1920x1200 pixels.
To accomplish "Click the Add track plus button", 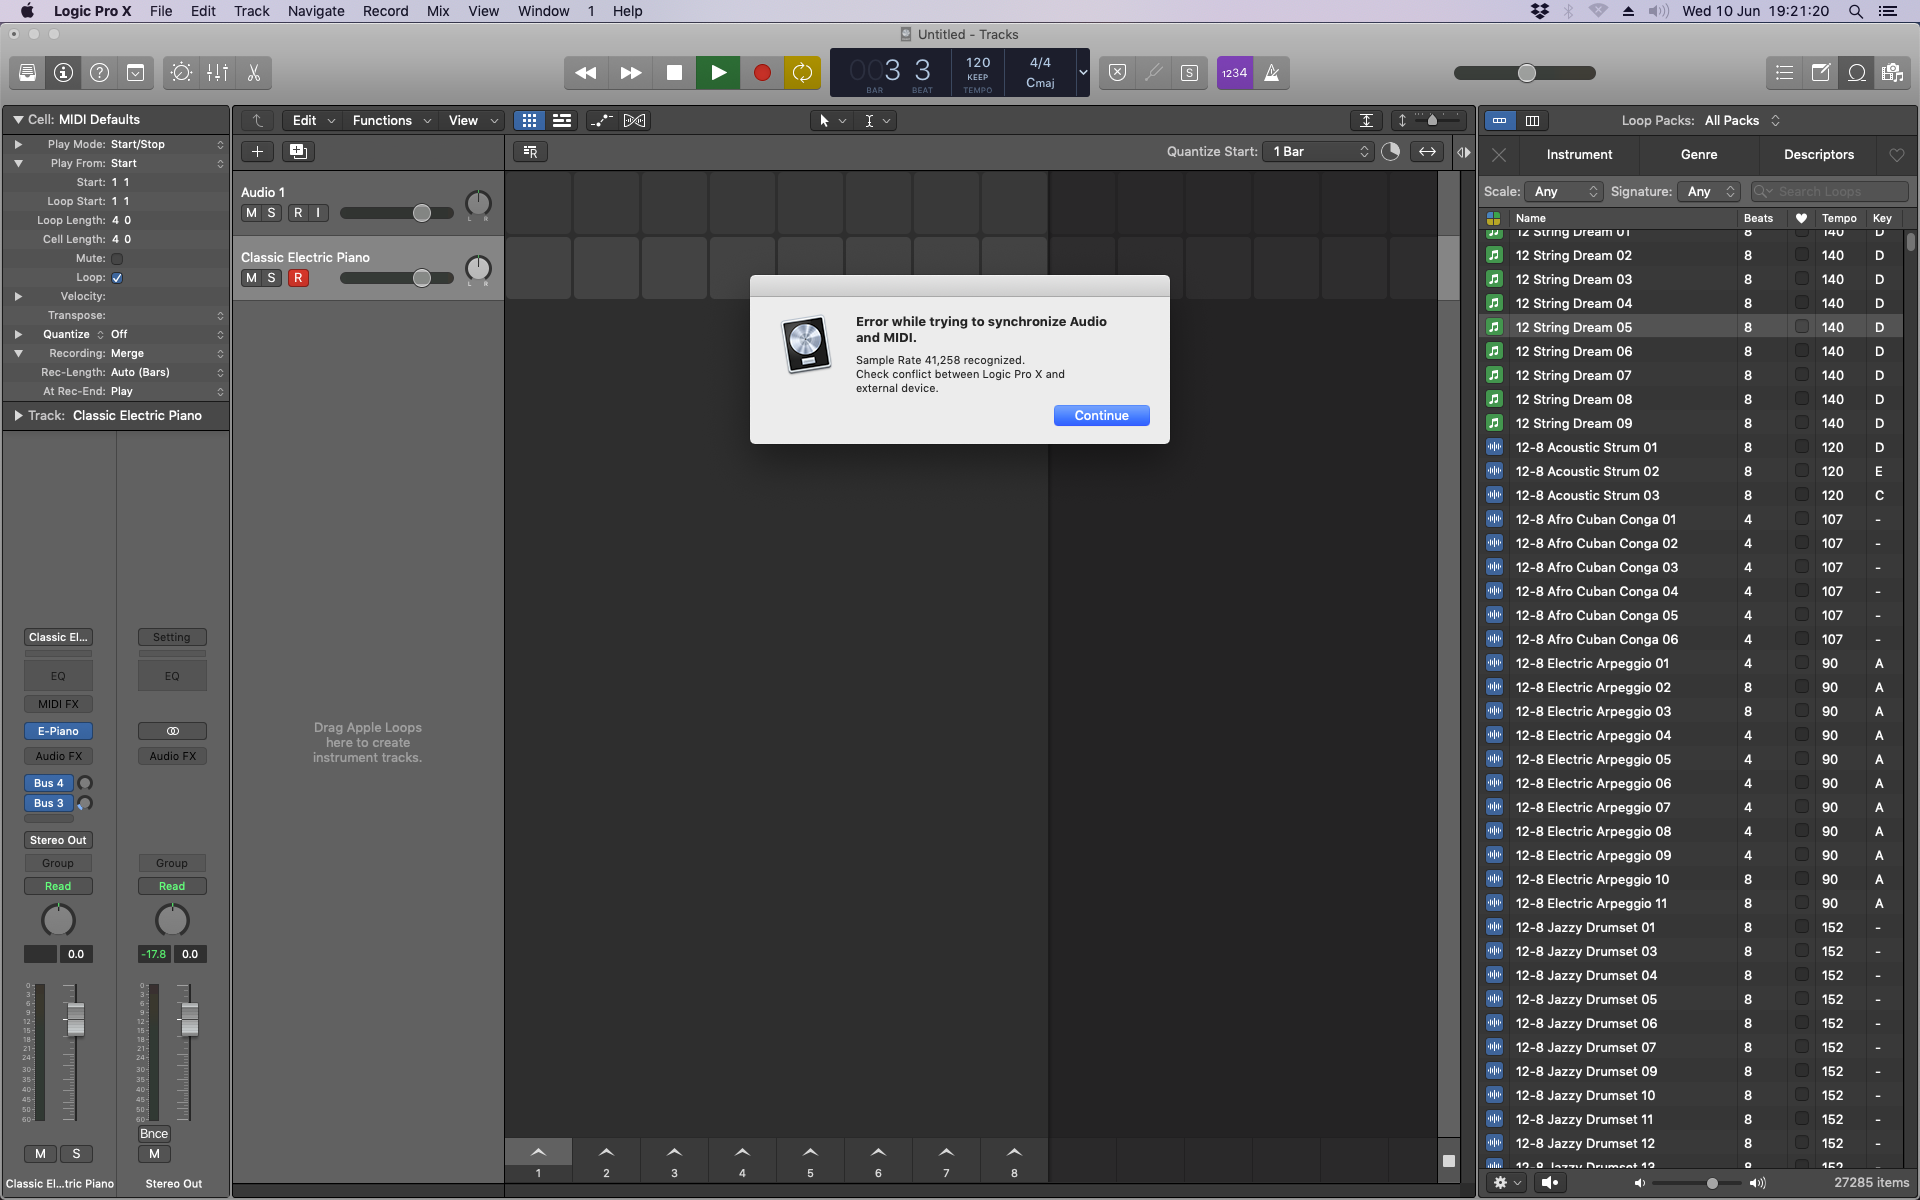I will tap(257, 152).
